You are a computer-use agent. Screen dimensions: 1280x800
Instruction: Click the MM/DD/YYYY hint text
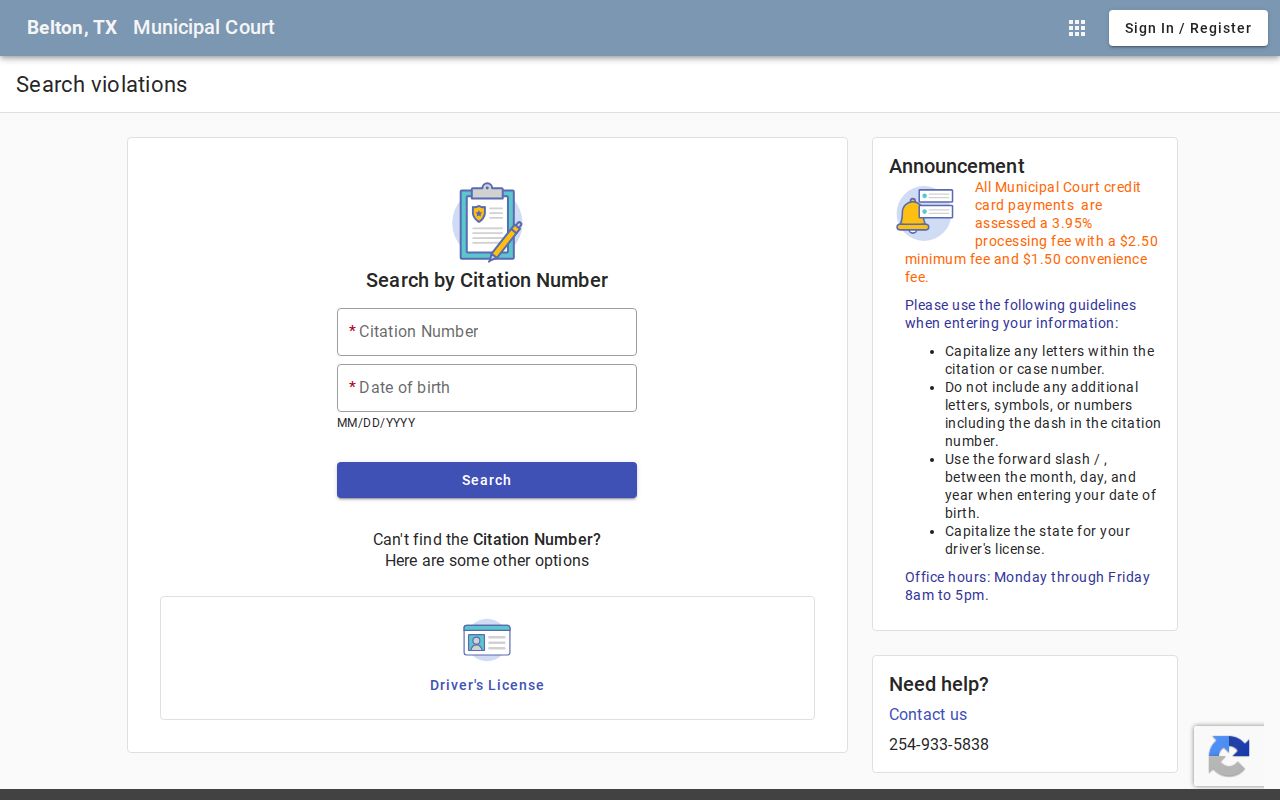point(376,423)
